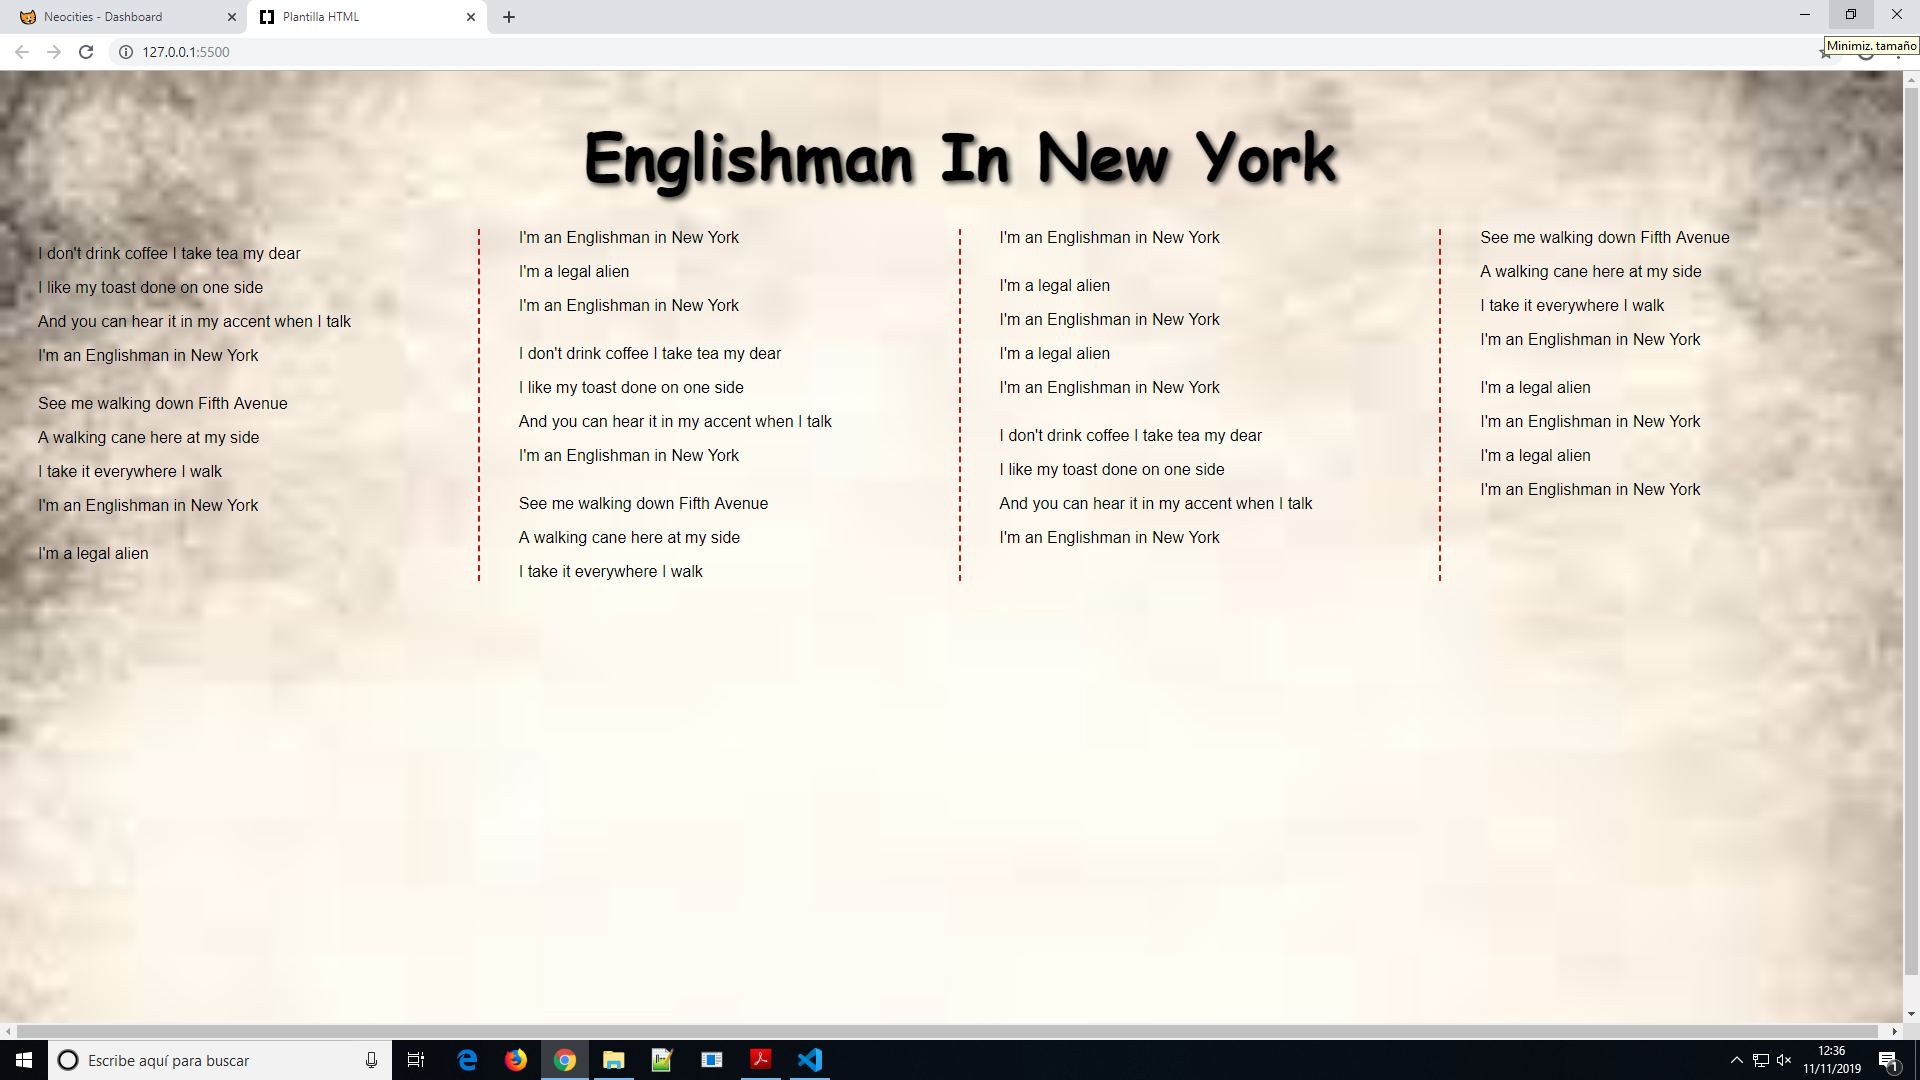
Task: Click vertical scrollbar's down arrow
Action: [1911, 1014]
